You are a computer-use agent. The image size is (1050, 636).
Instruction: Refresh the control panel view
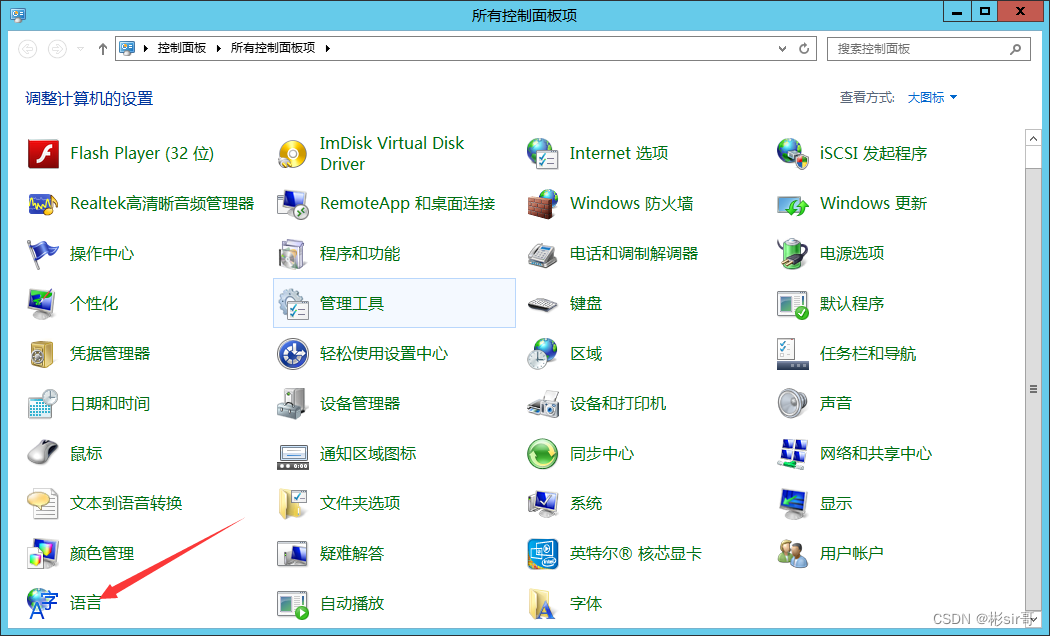[804, 48]
